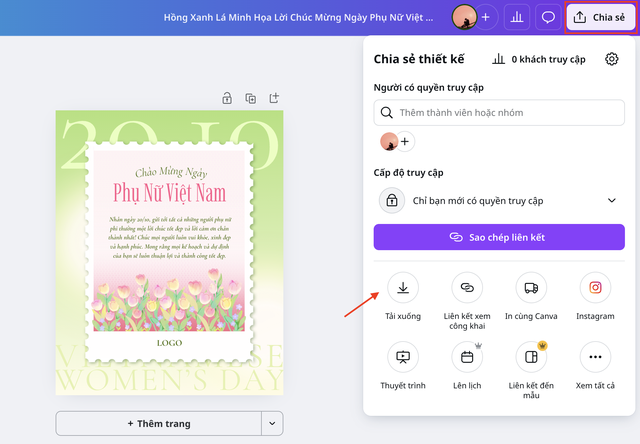Expand the arrow beside Thêm trang
The height and width of the screenshot is (444, 640).
point(272,423)
